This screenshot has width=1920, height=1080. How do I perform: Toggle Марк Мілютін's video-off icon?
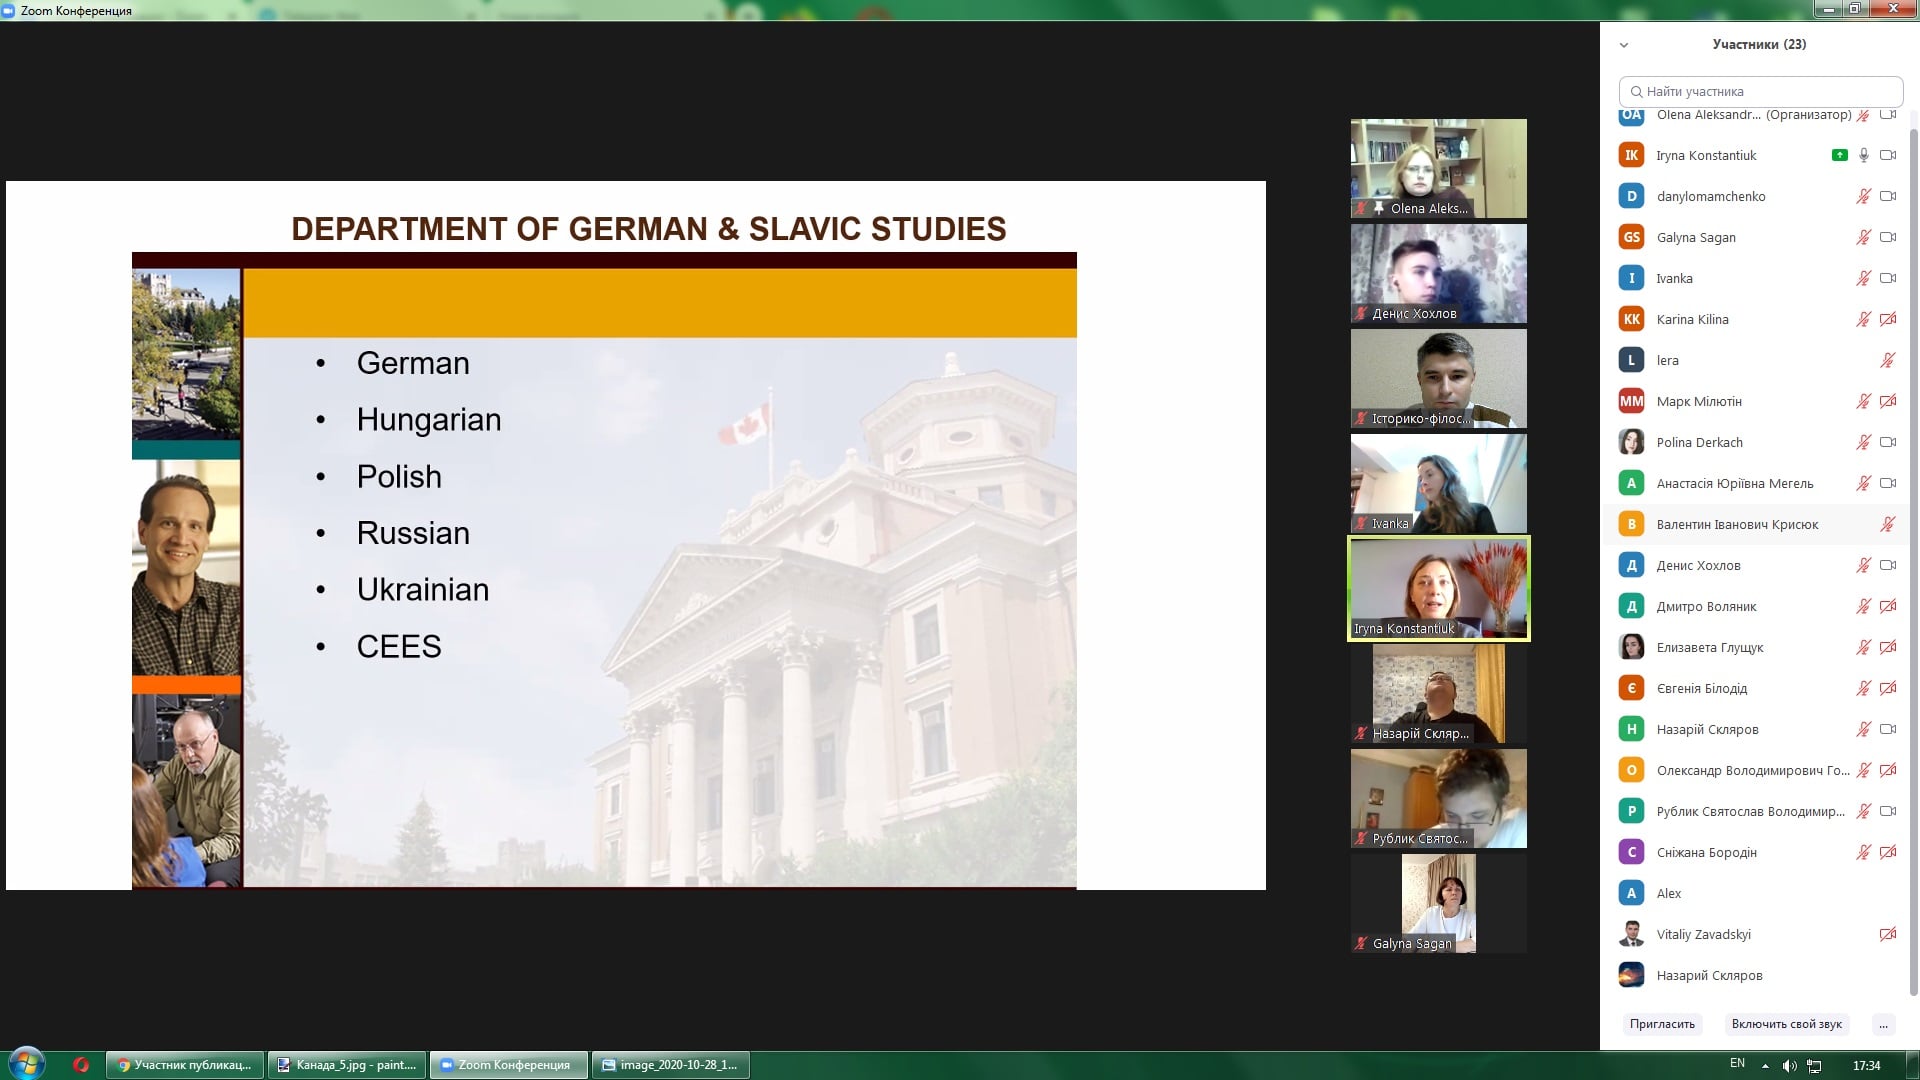coord(1888,401)
